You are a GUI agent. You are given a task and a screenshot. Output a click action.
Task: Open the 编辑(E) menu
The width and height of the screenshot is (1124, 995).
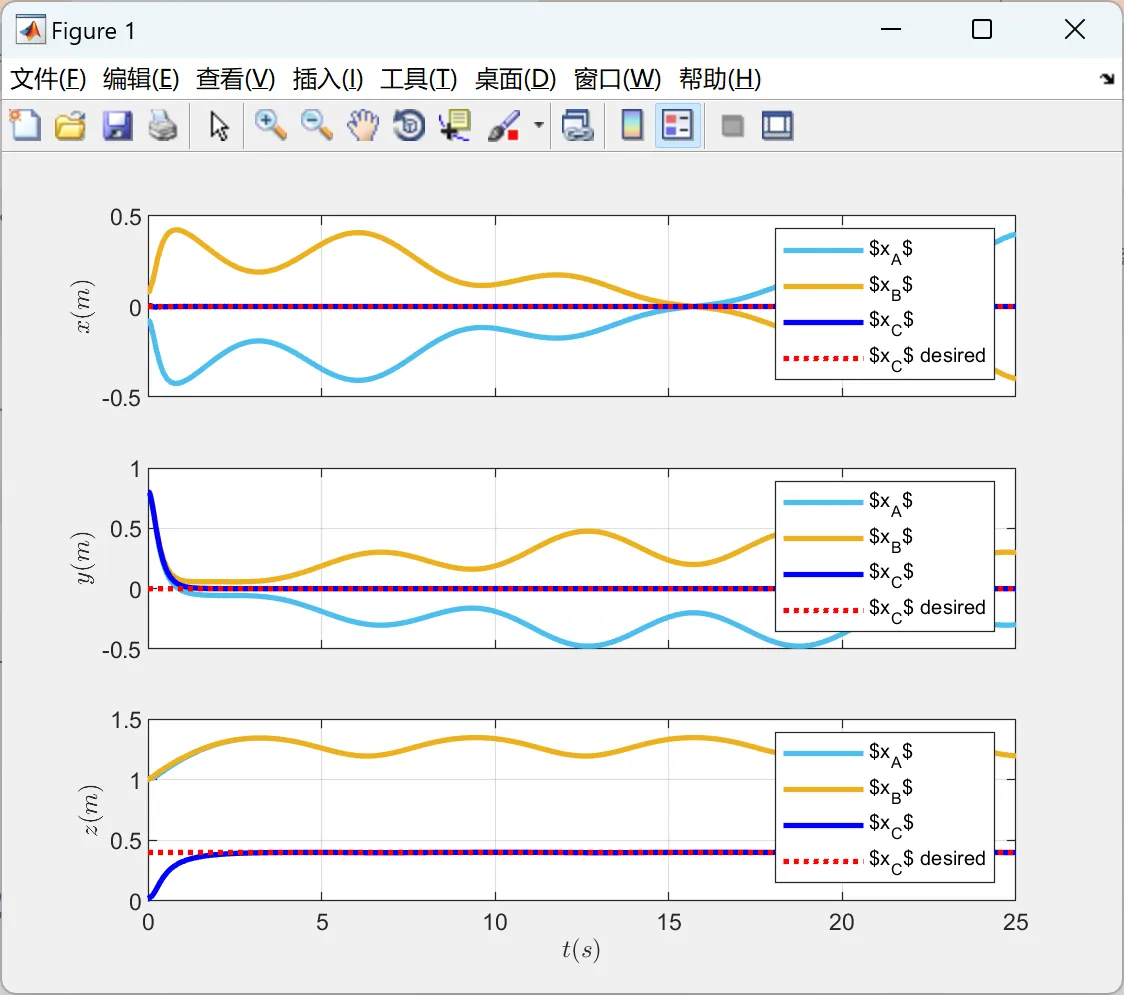(x=141, y=79)
